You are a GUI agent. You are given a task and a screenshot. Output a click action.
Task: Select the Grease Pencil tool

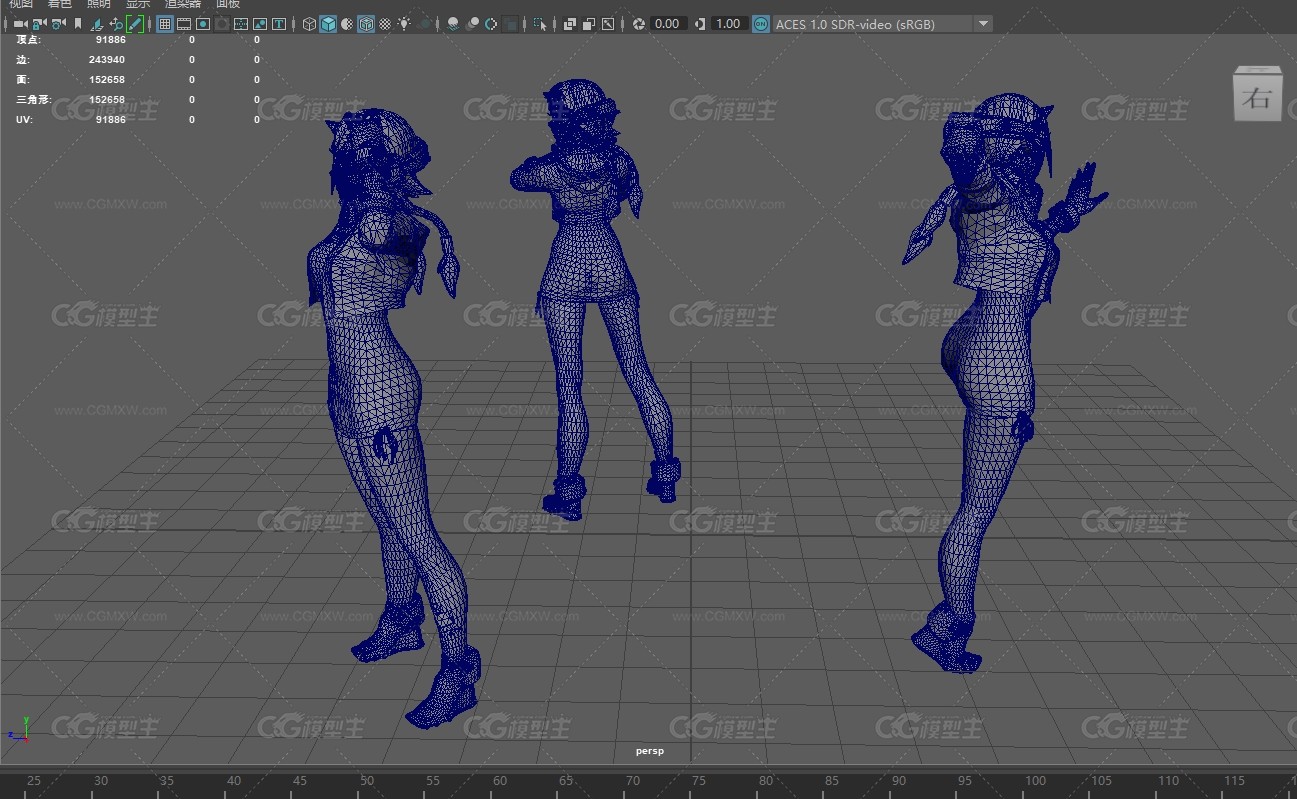[x=135, y=23]
